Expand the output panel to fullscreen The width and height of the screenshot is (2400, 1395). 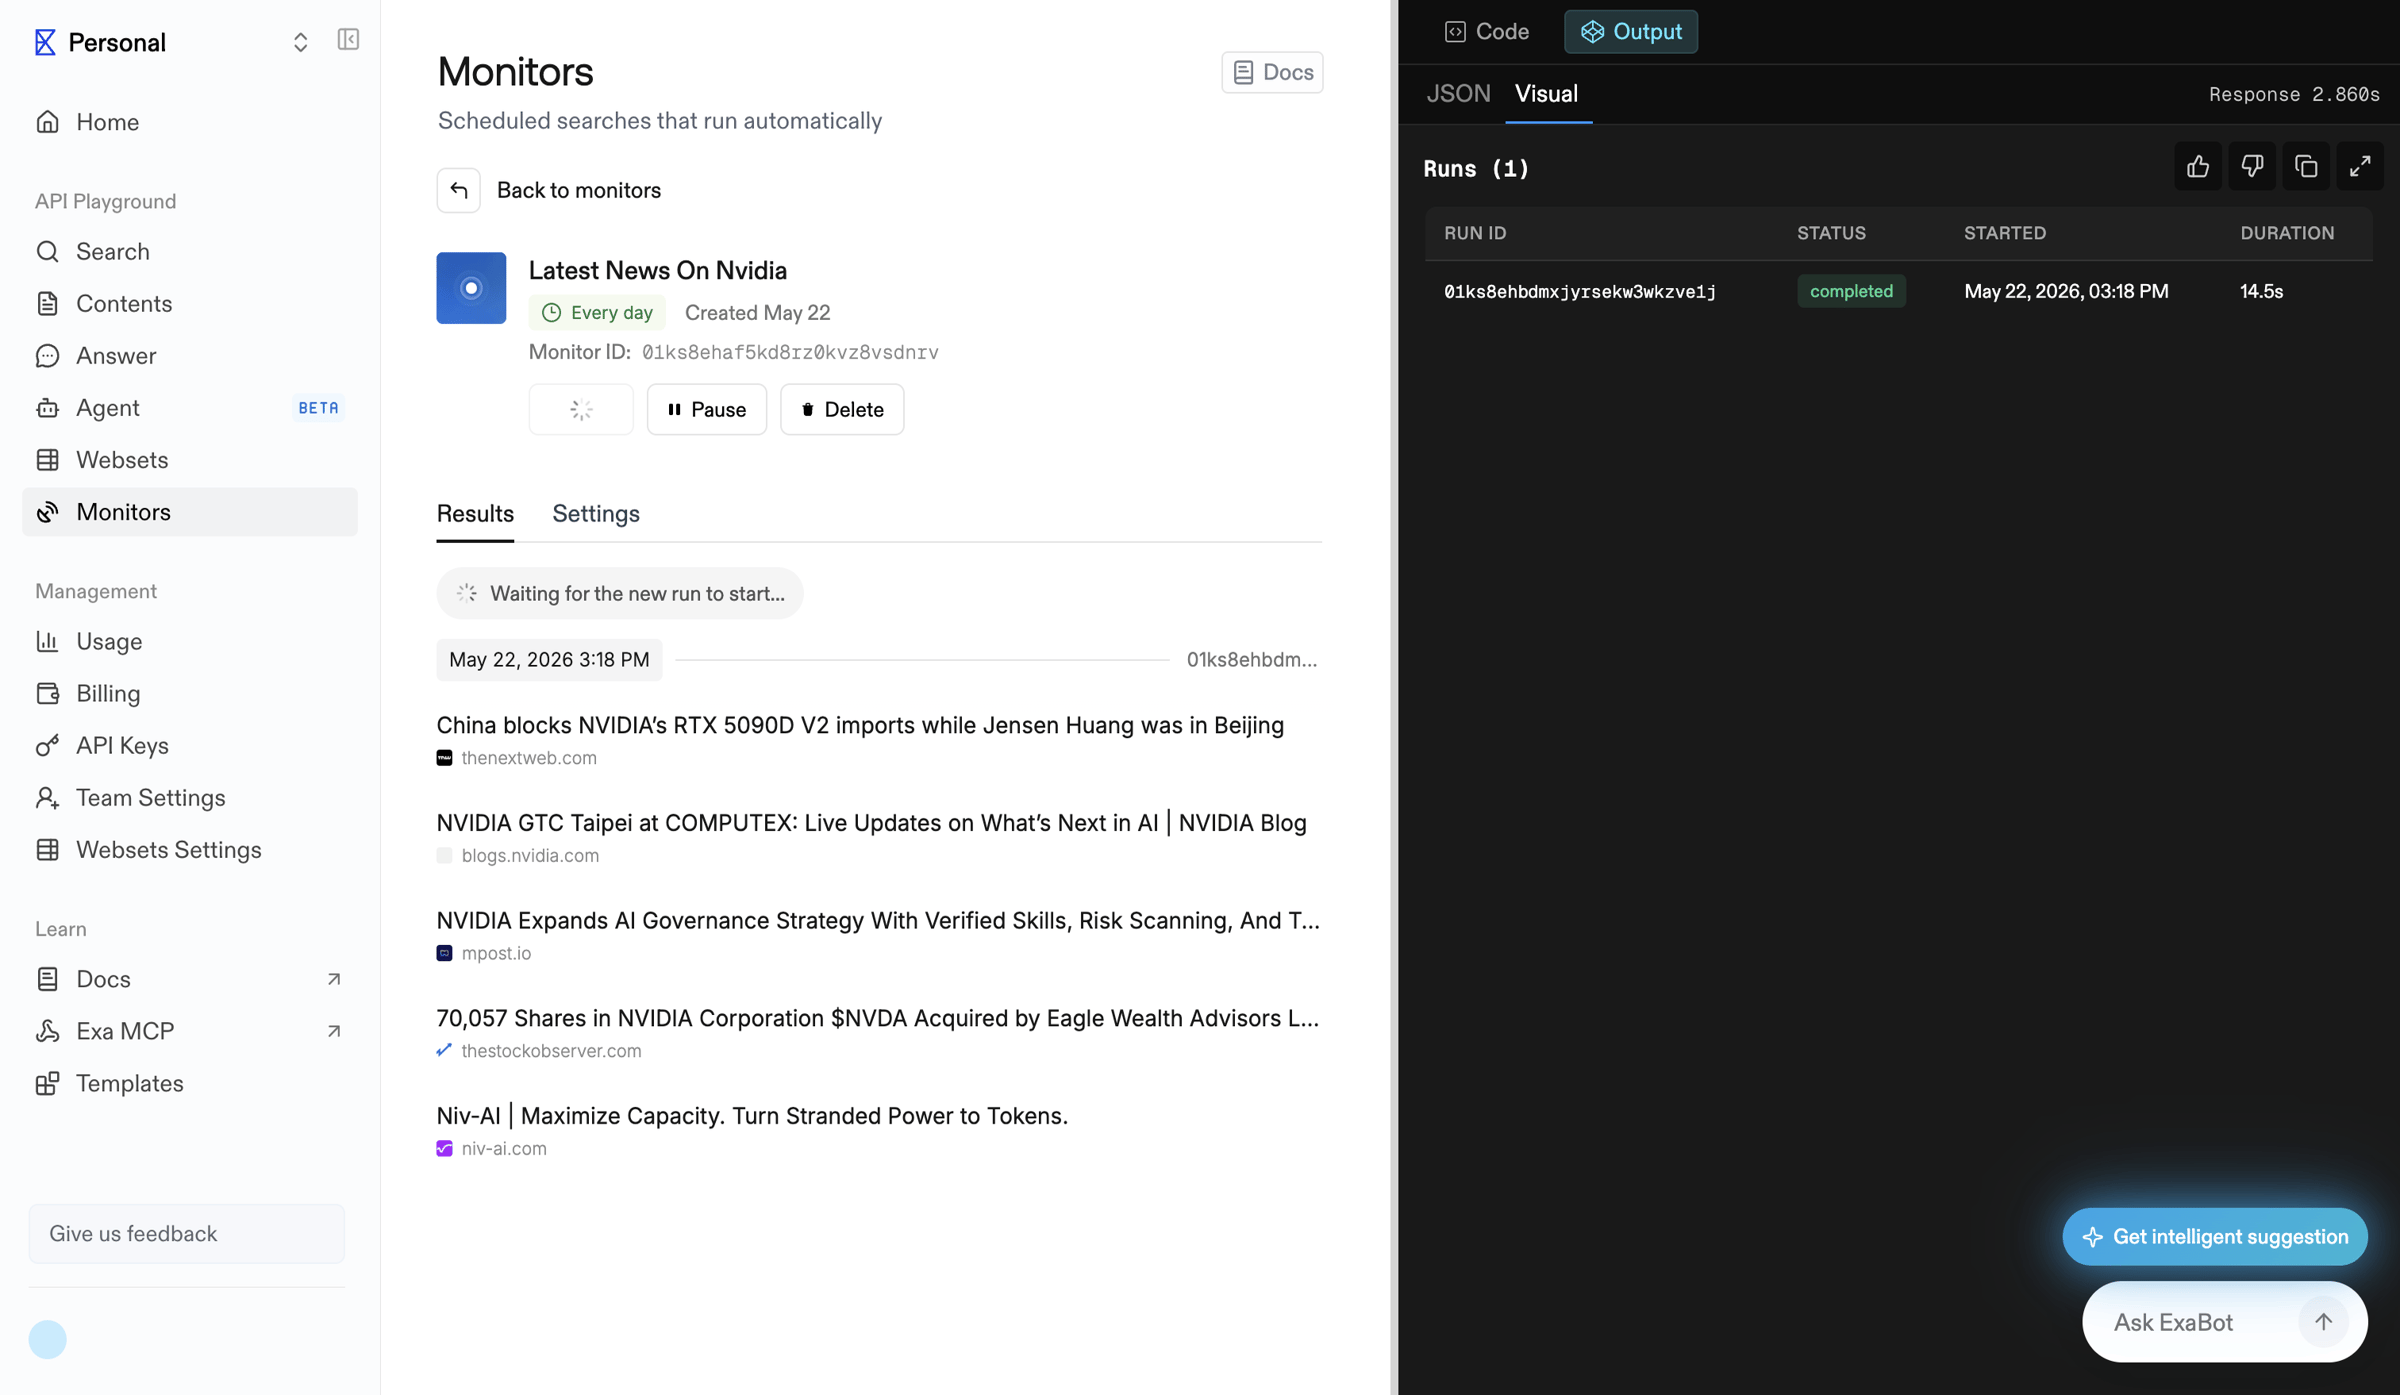2360,166
